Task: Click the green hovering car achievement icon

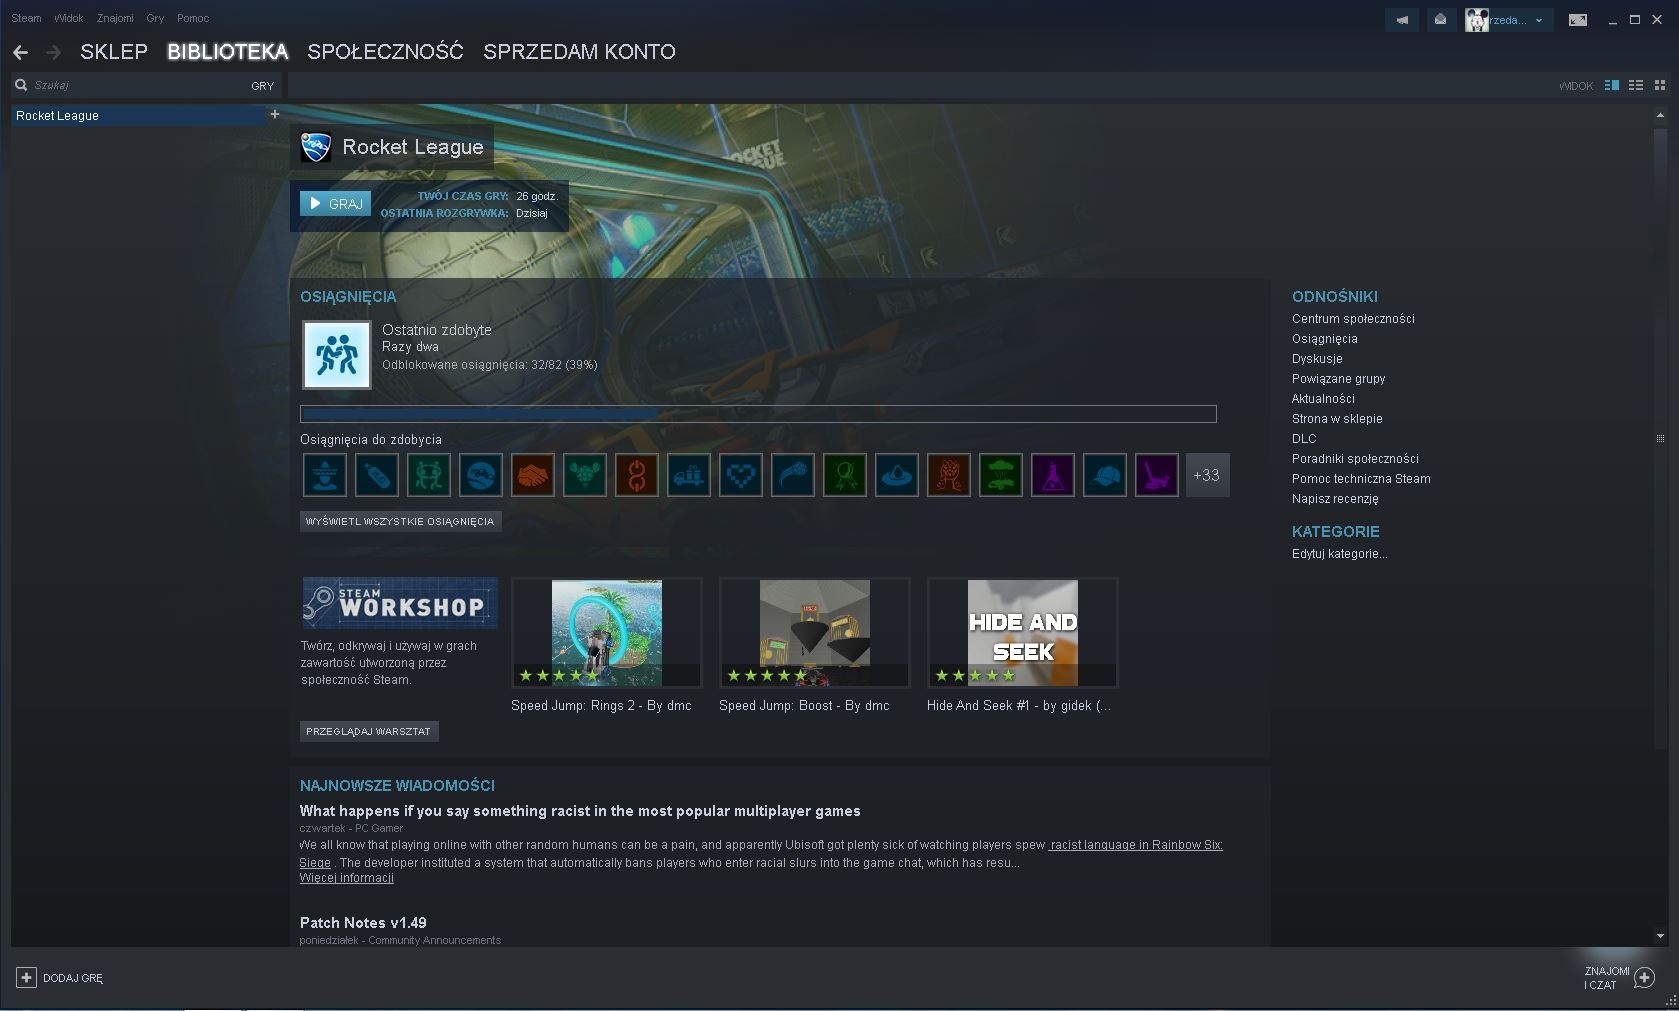Action: tap(1001, 475)
